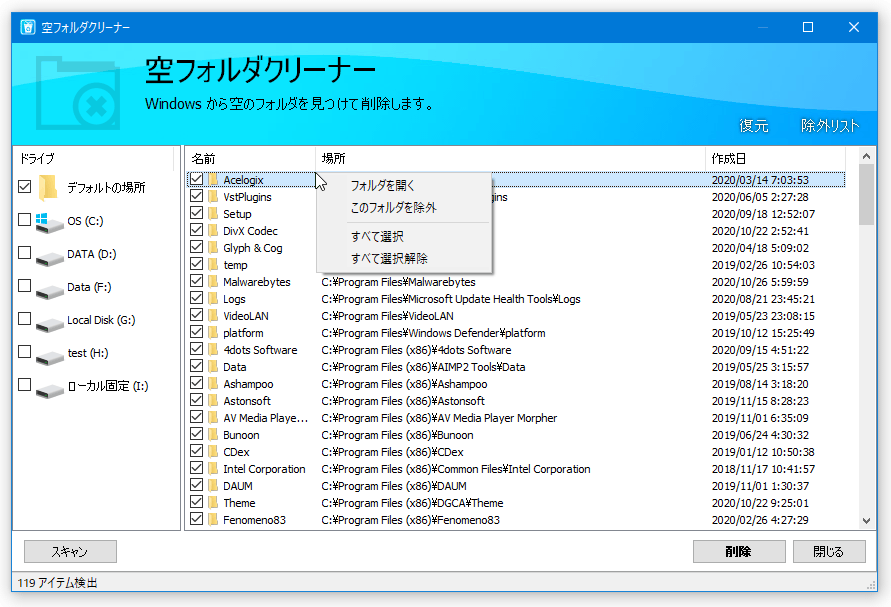Click the Fenomeno83 folder icon
Viewport: 891px width, 607px height.
pos(213,520)
